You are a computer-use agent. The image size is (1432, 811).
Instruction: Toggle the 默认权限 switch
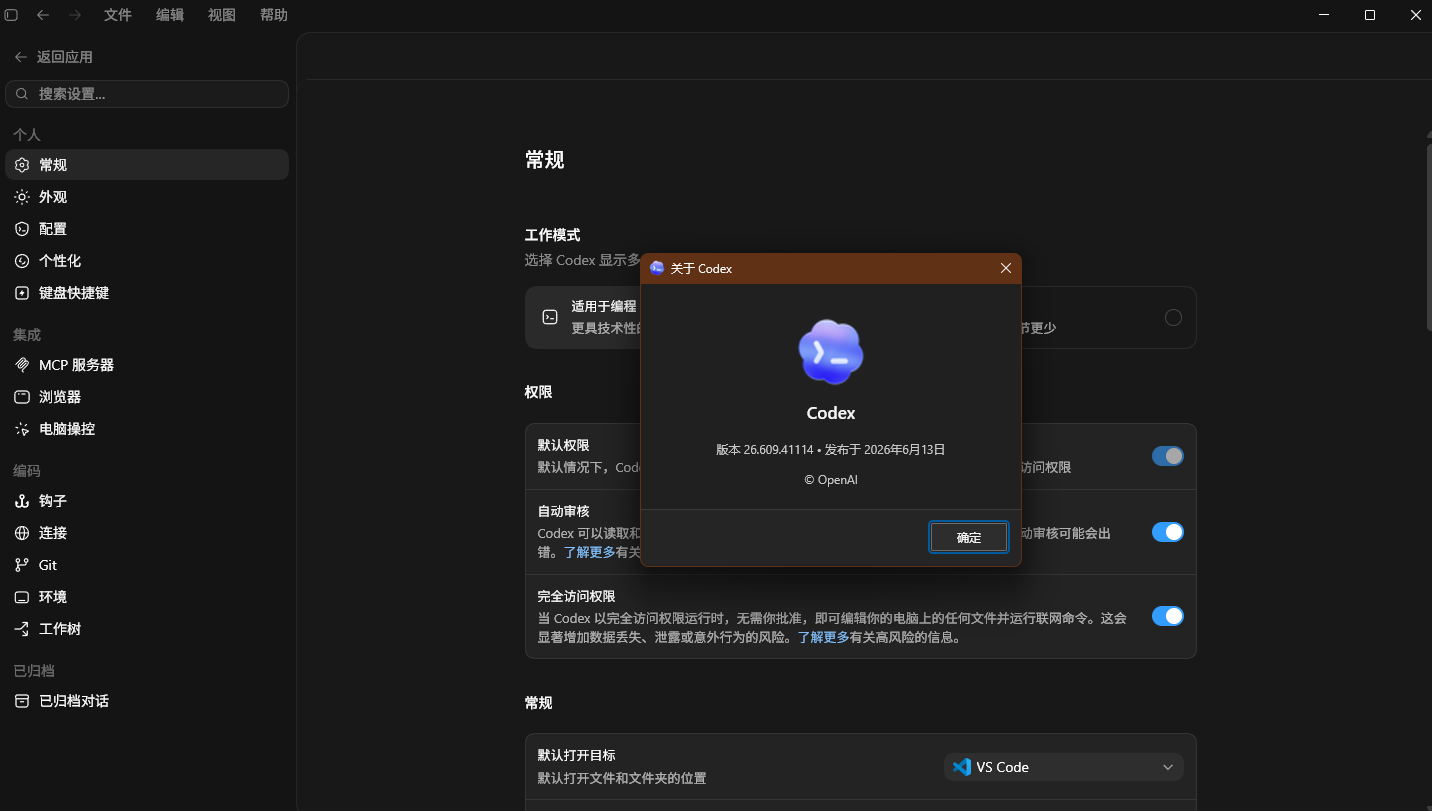[x=1168, y=456]
